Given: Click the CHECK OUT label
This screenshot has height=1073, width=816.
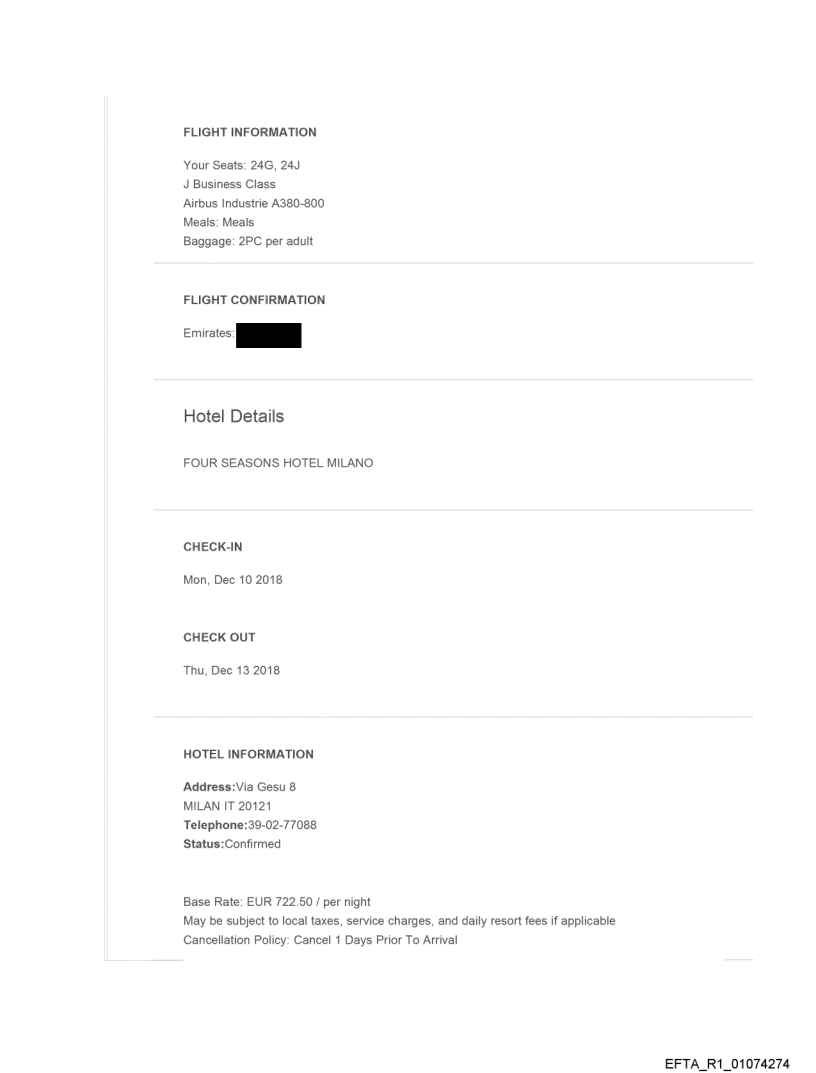Looking at the screenshot, I should pos(219,637).
